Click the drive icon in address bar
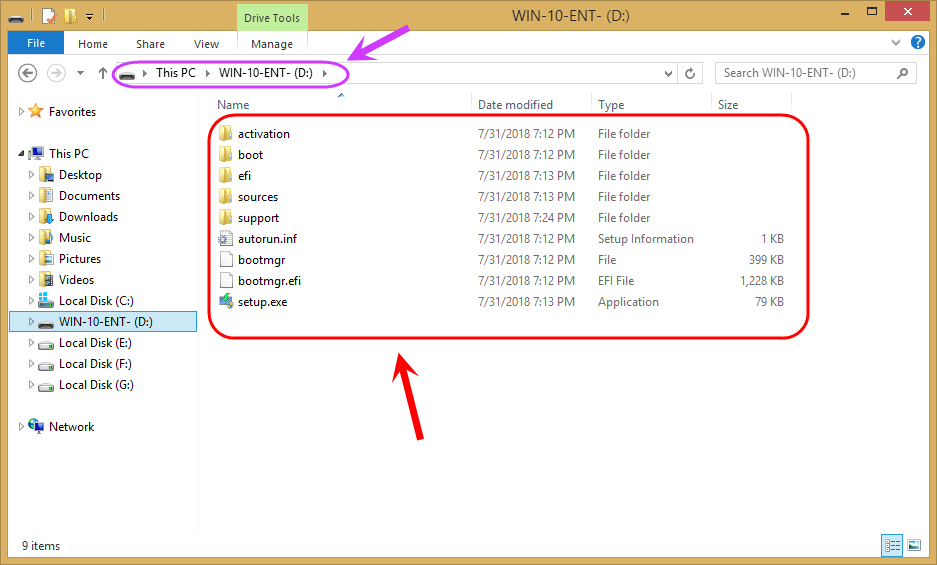Viewport: 937px width, 565px height. point(127,74)
